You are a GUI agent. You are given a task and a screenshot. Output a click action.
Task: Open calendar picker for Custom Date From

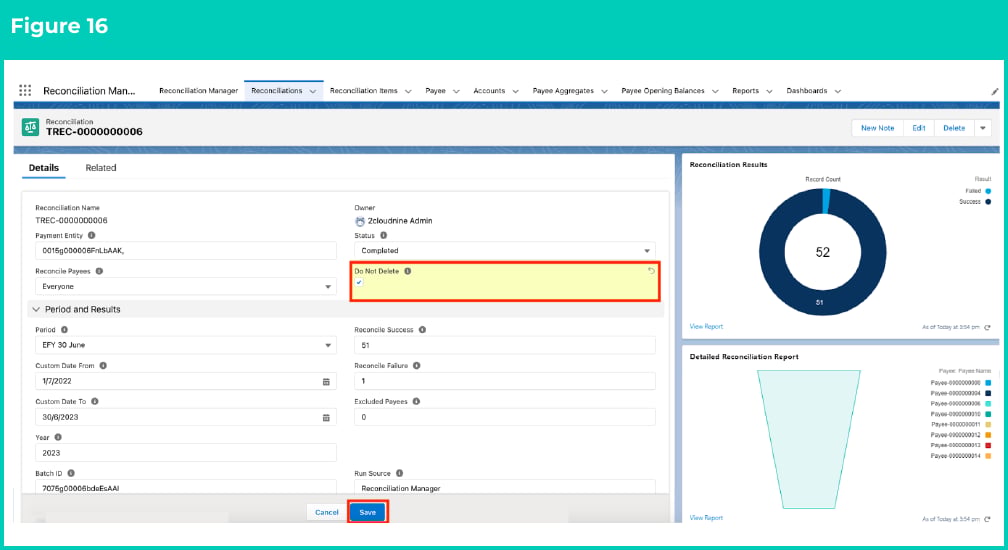(326, 382)
